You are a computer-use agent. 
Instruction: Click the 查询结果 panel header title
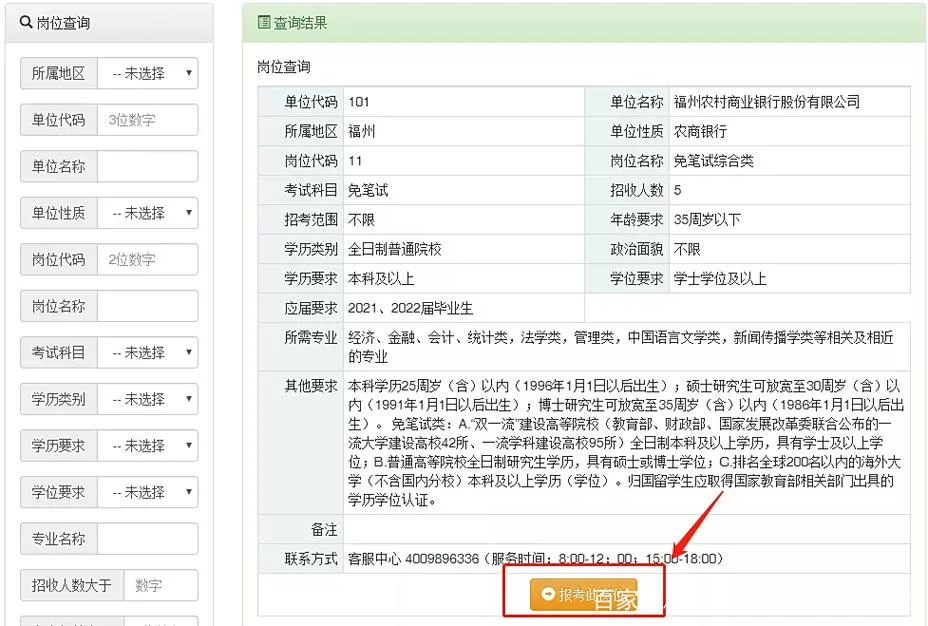pyautogui.click(x=300, y=22)
